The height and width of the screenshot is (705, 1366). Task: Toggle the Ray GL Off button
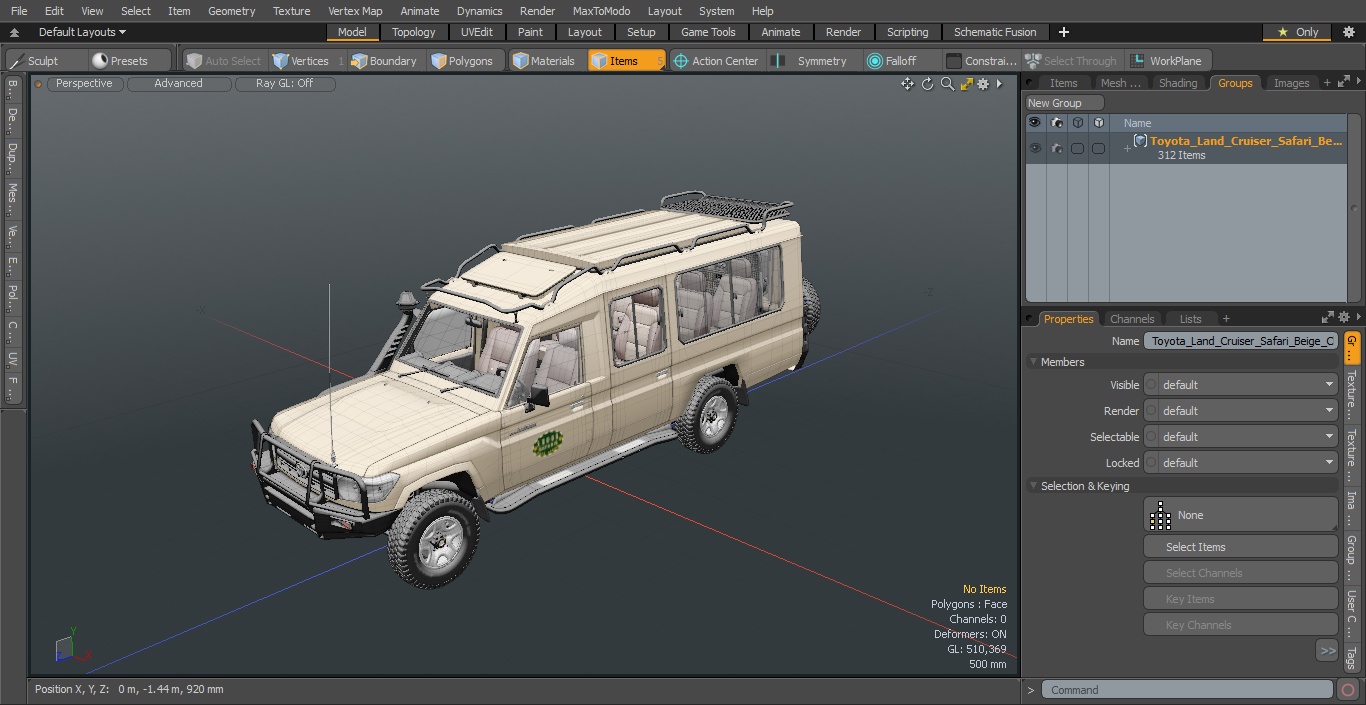point(284,83)
